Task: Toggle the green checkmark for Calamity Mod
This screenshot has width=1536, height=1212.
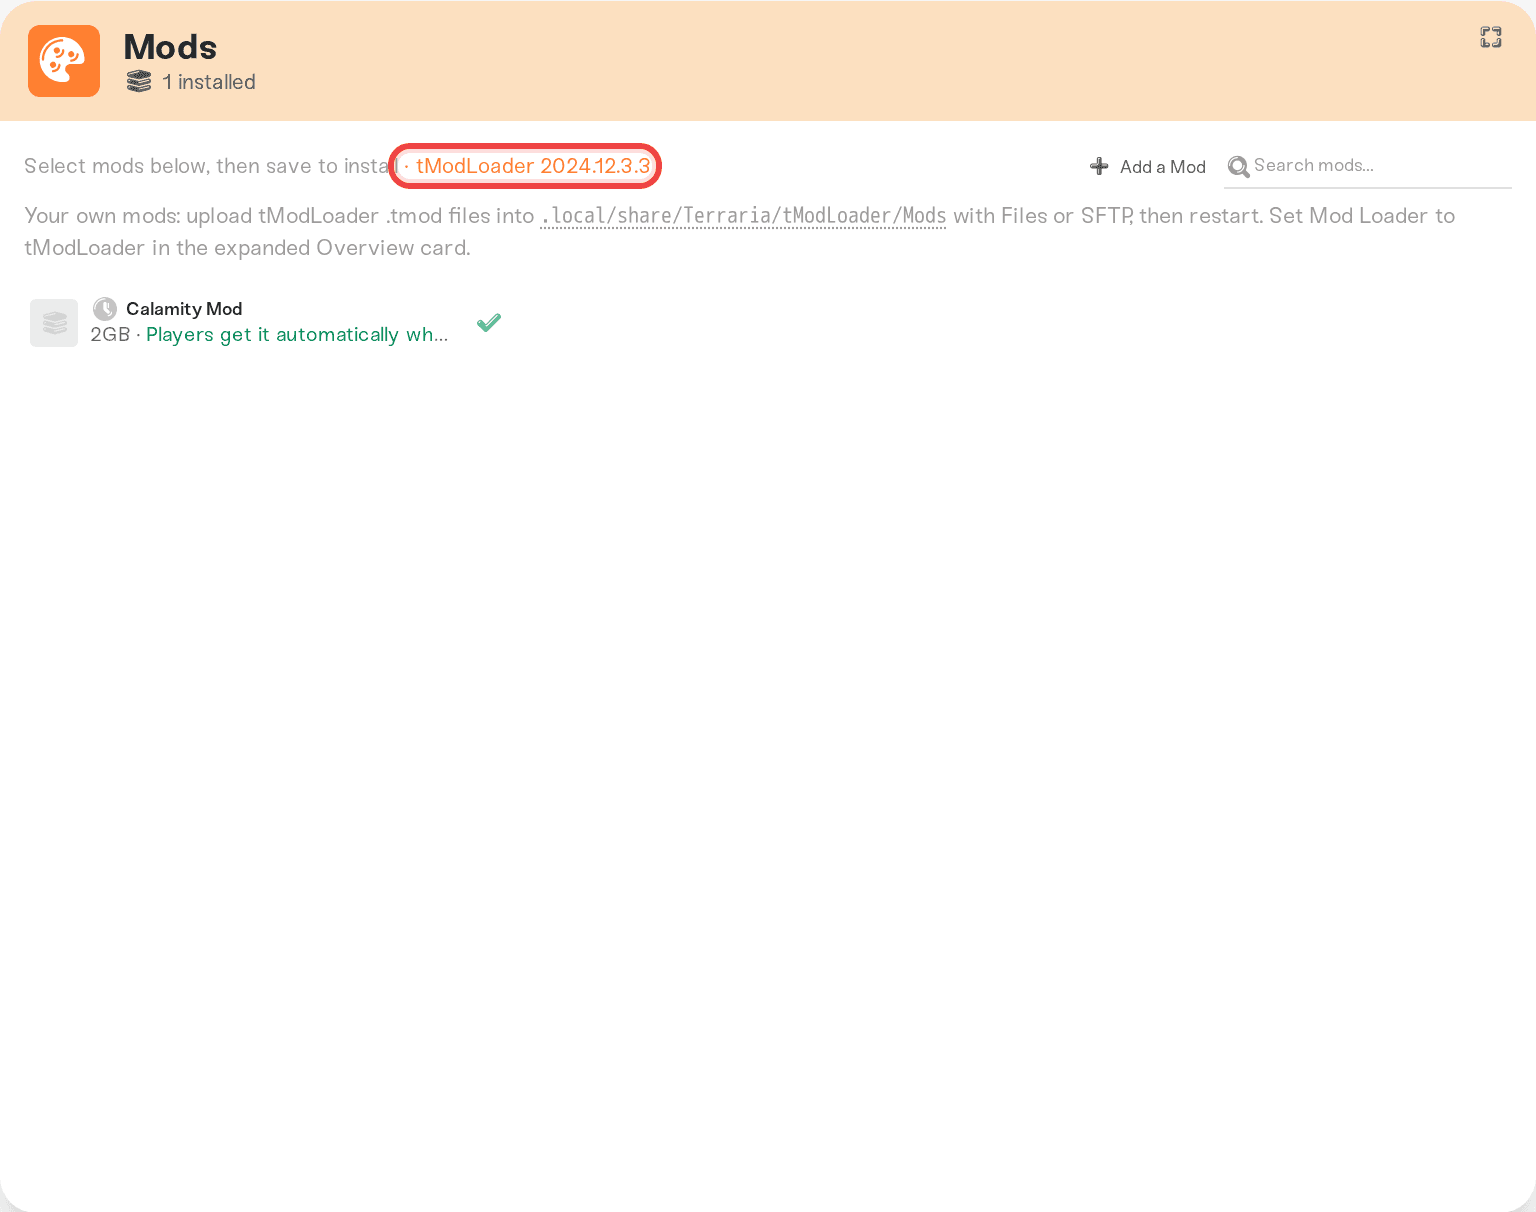Action: click(x=489, y=322)
